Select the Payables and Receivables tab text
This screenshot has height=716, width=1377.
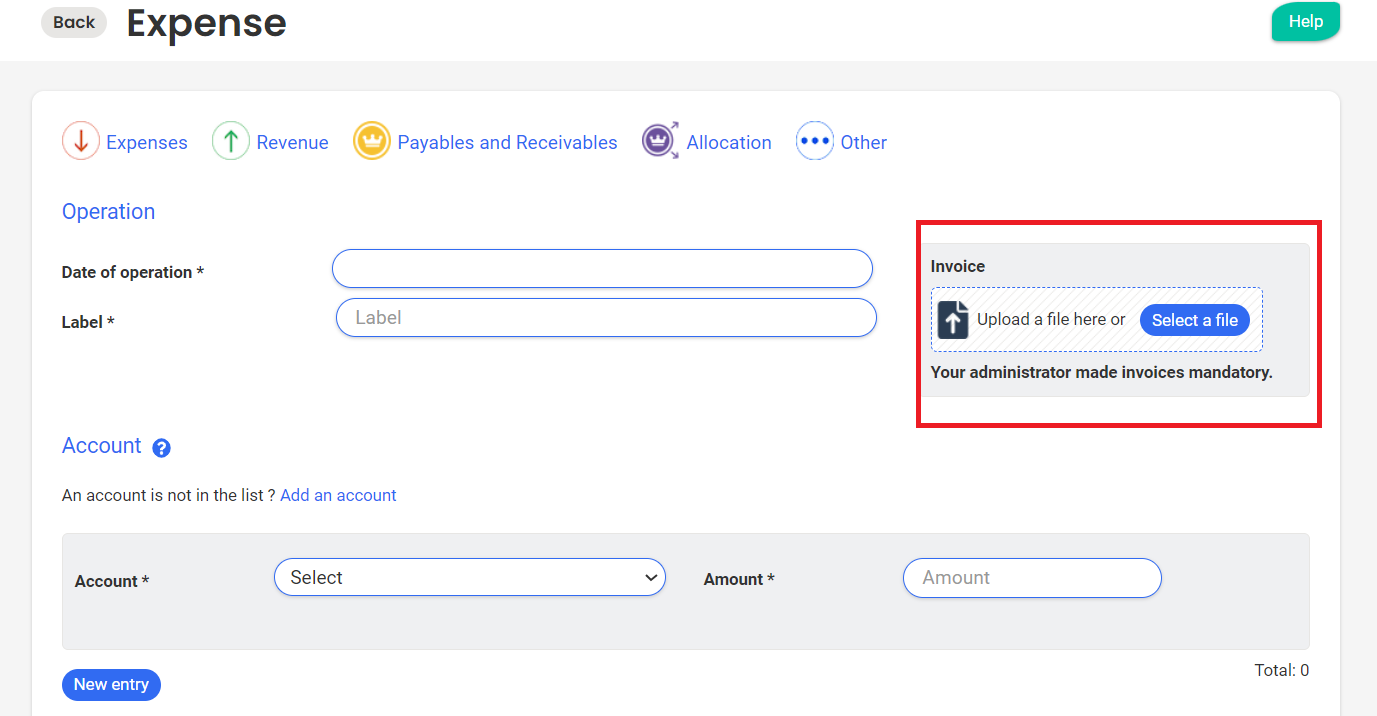point(507,143)
